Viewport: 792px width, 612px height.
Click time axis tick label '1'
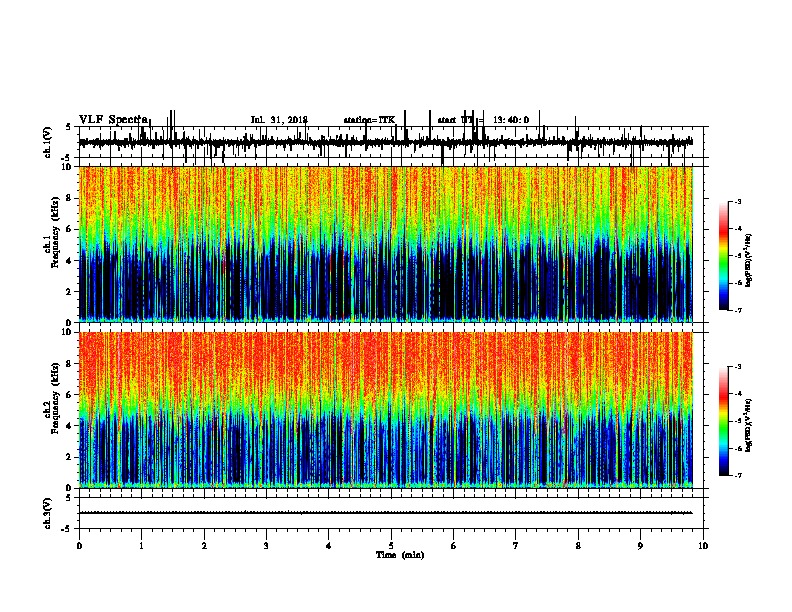click(141, 546)
